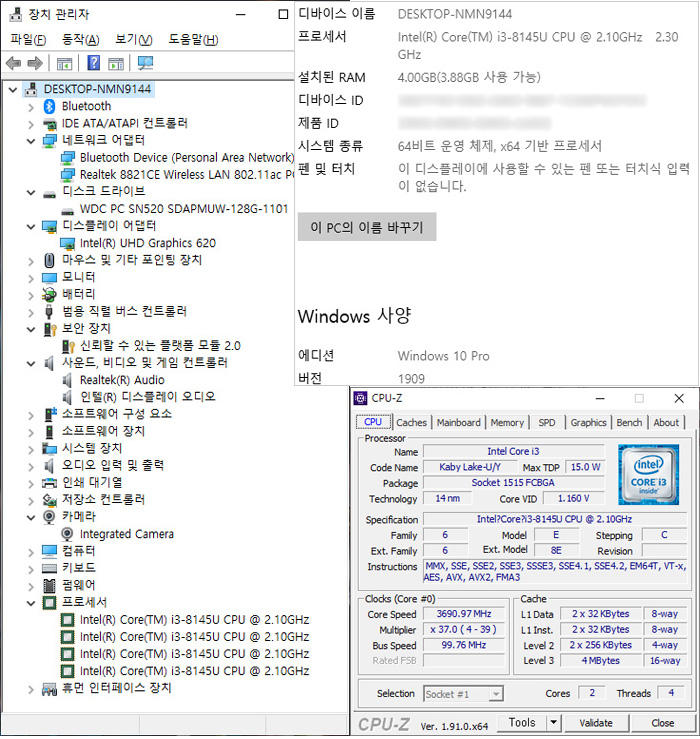Screen dimensions: 700x739
Task: Click the rename this PC (이 PC의 이름 바꾸기) button
Action: tap(367, 227)
